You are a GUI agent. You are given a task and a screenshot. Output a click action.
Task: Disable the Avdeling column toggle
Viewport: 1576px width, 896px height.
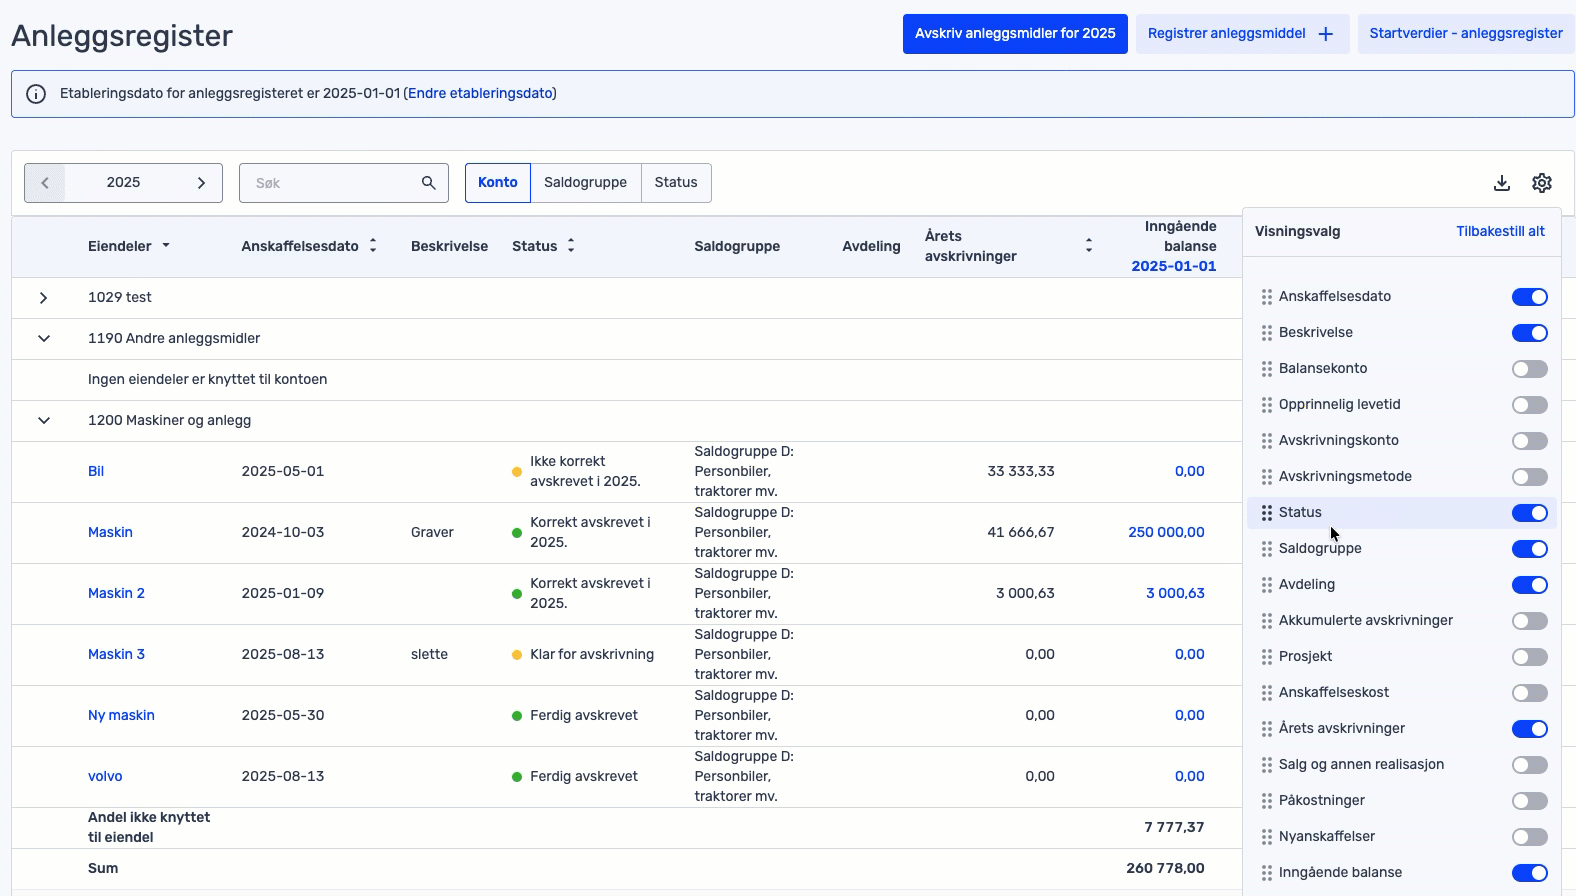(x=1529, y=585)
